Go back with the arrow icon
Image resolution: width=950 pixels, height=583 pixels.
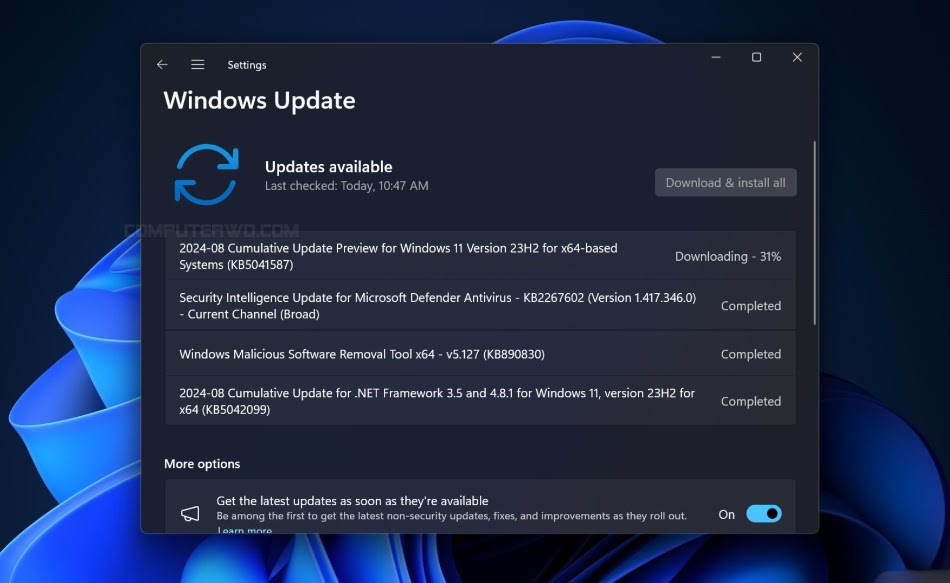pos(162,64)
